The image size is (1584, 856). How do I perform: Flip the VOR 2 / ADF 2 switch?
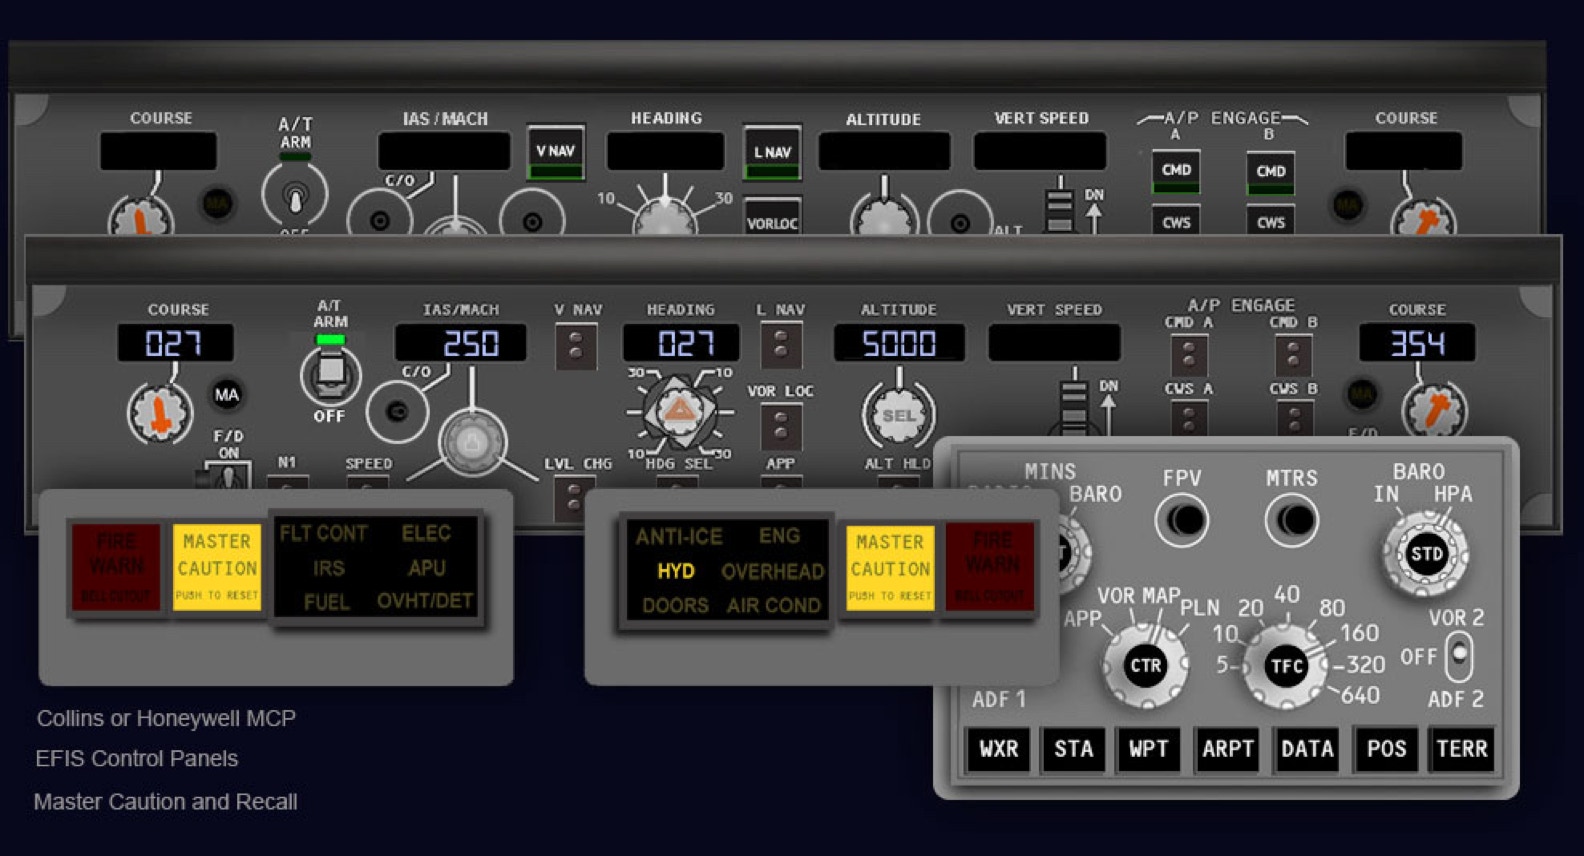coord(1459,656)
